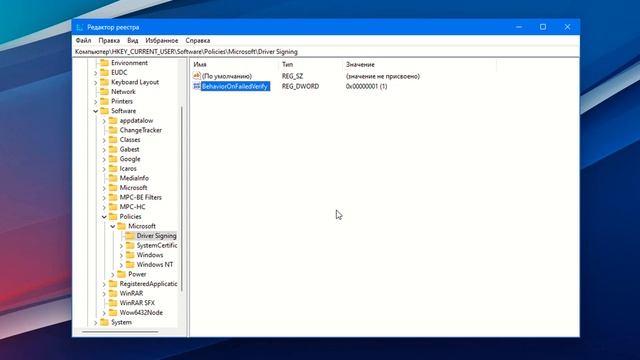
Task: Expand the Windows NT key
Action: [x=121, y=265]
